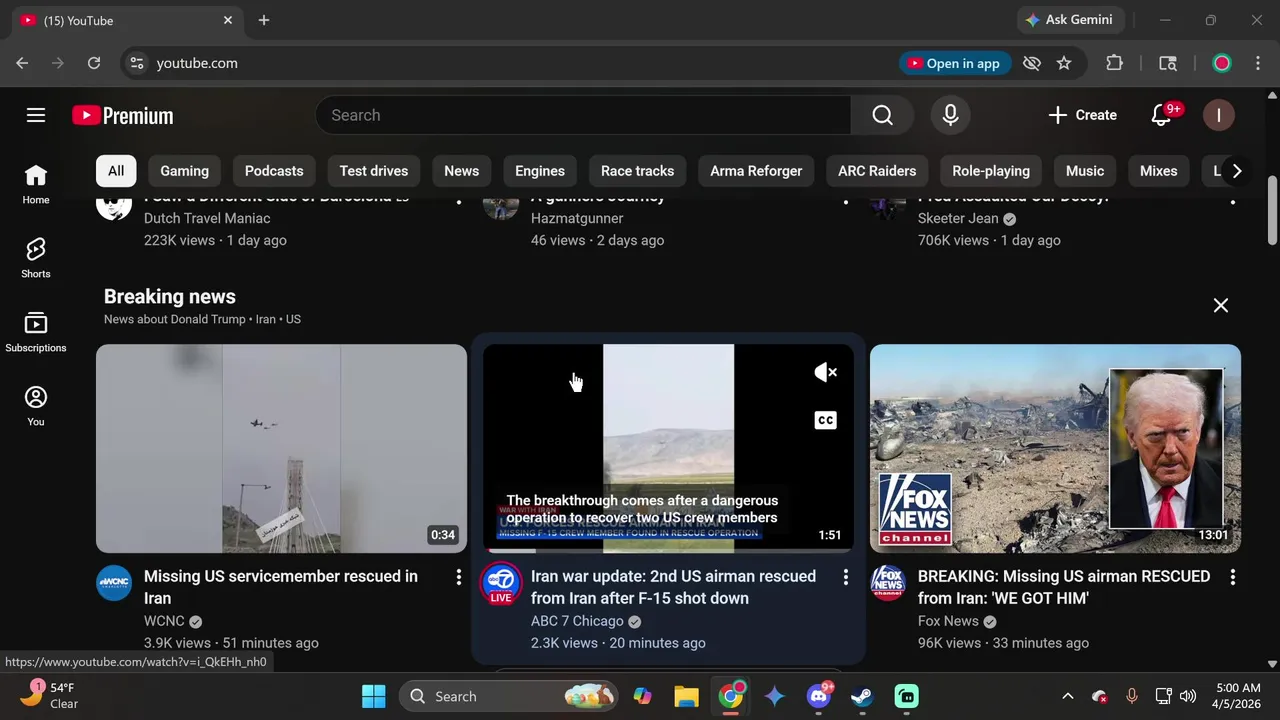Open Steam from the taskbar
Screen dimensions: 1280x720
(x=862, y=696)
